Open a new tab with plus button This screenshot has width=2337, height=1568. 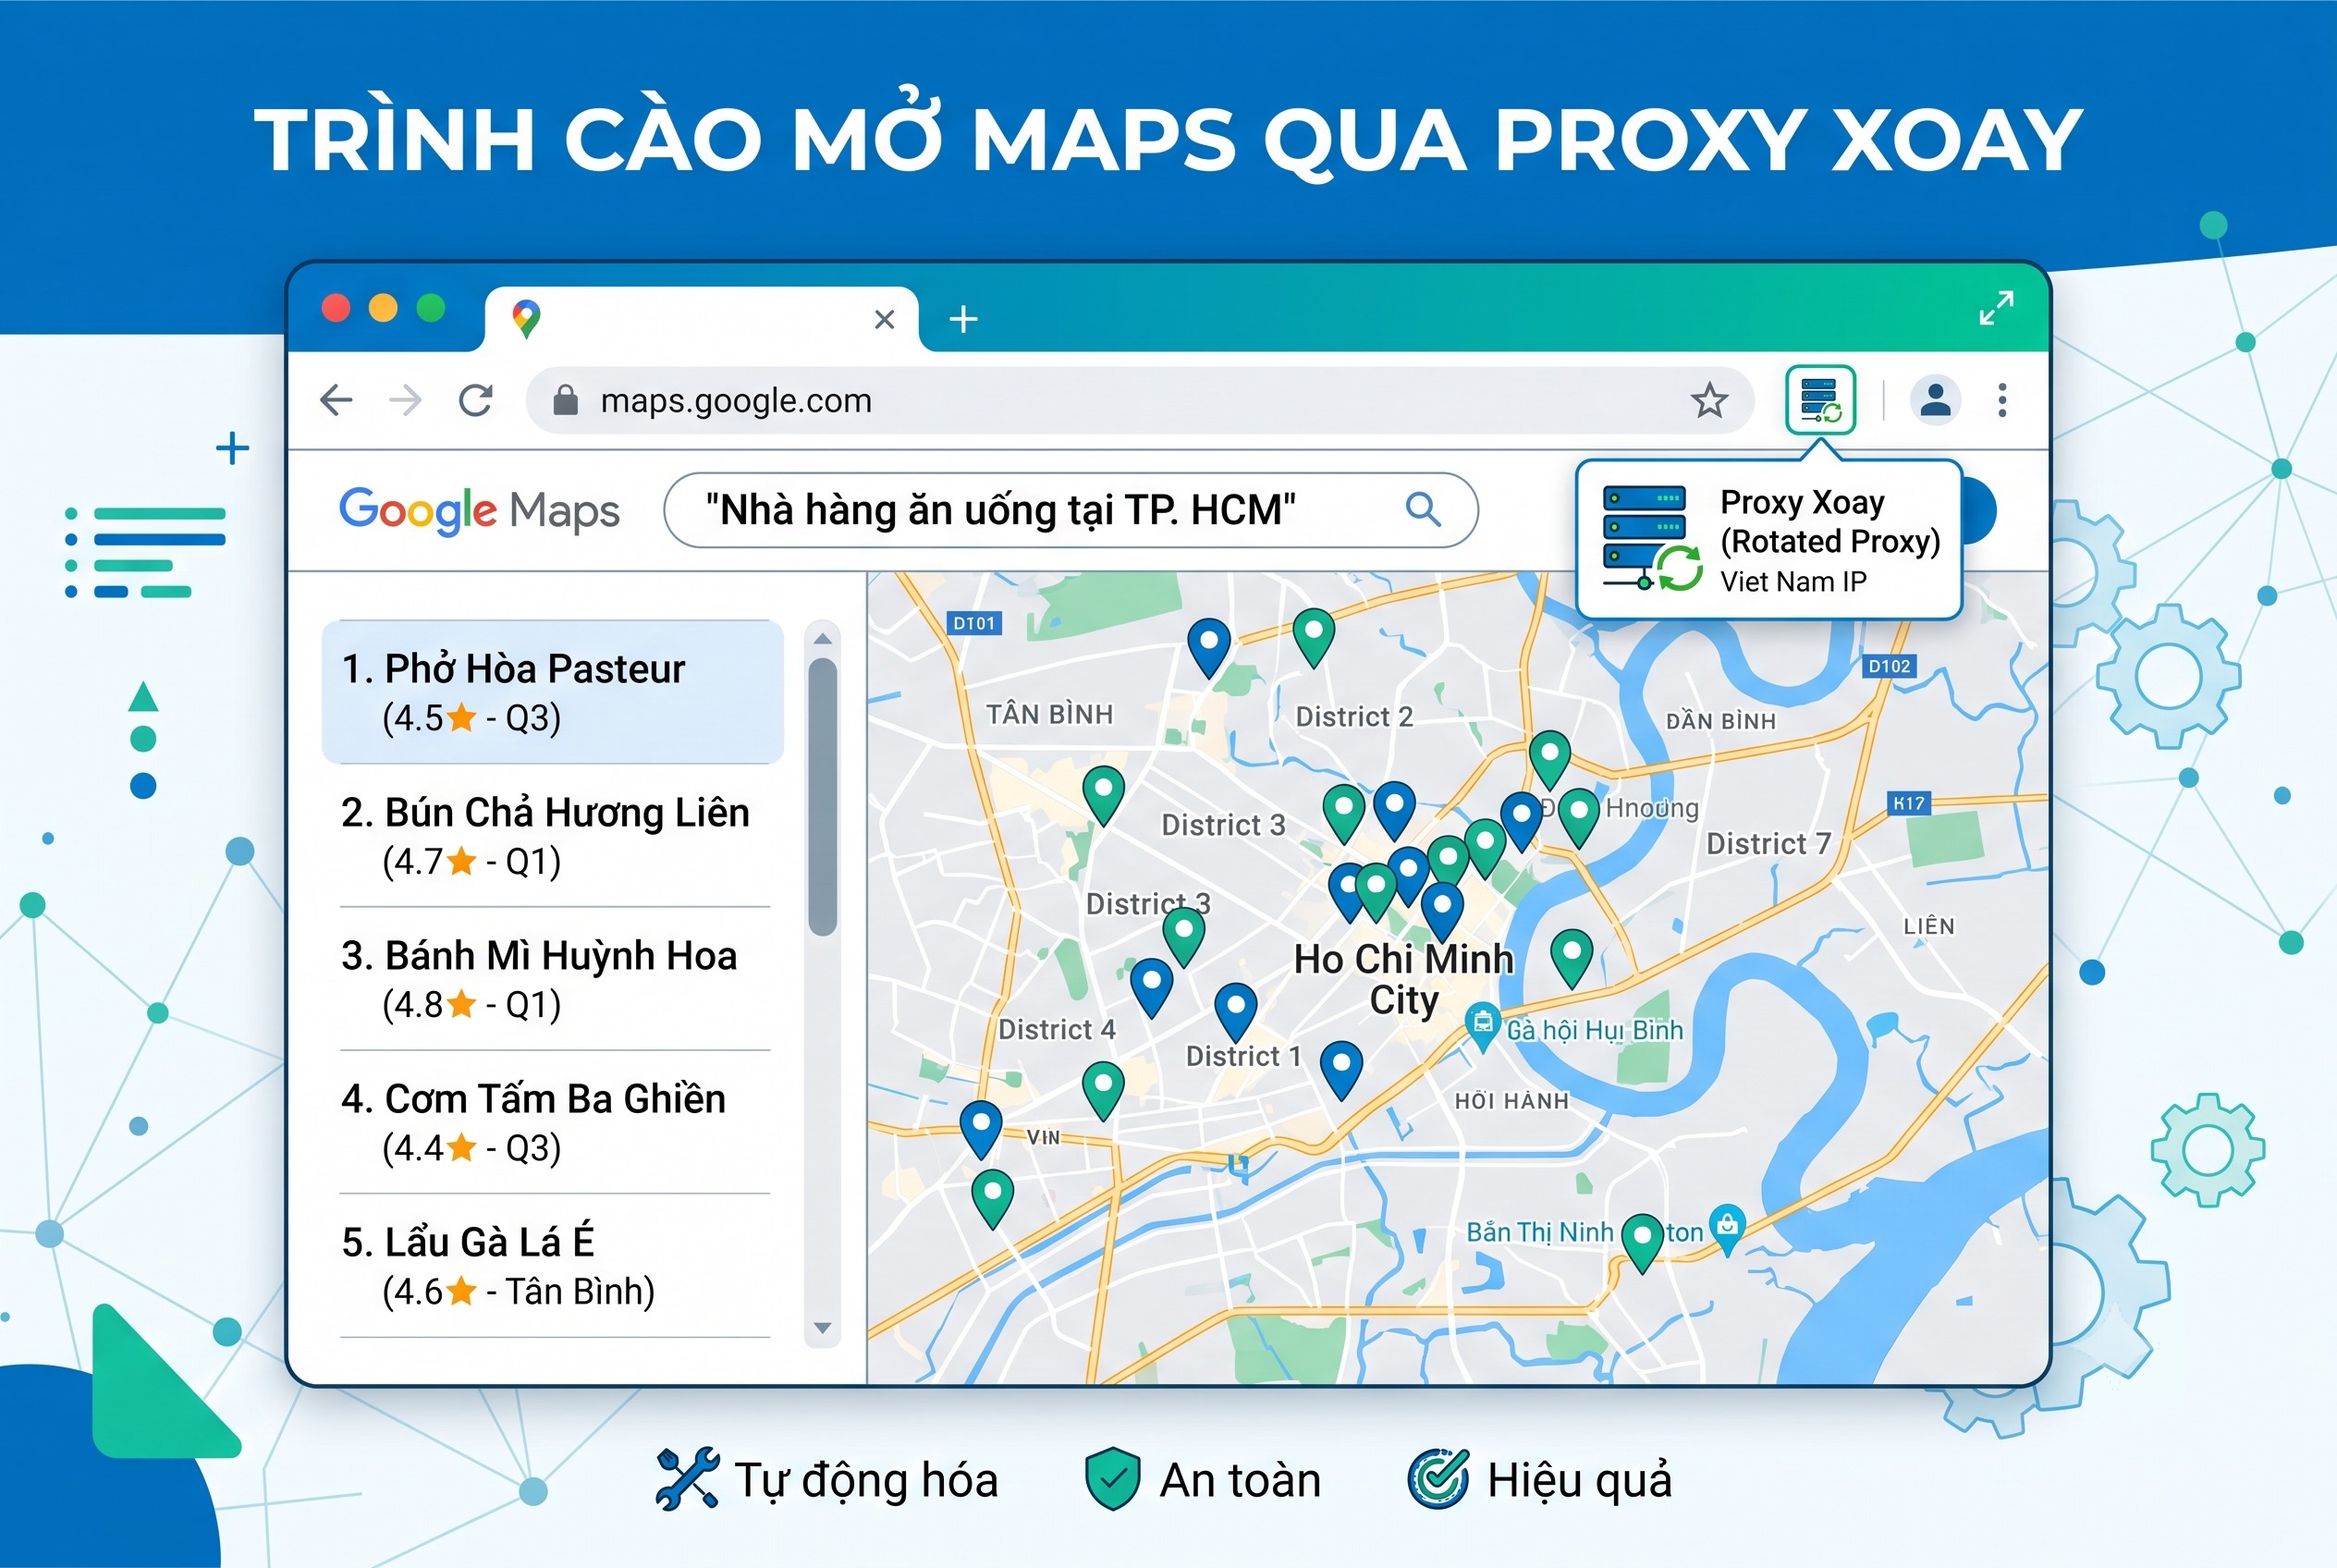[x=963, y=319]
